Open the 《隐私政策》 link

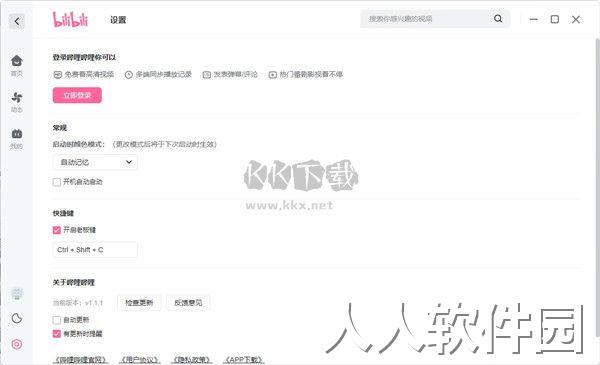tap(192, 360)
